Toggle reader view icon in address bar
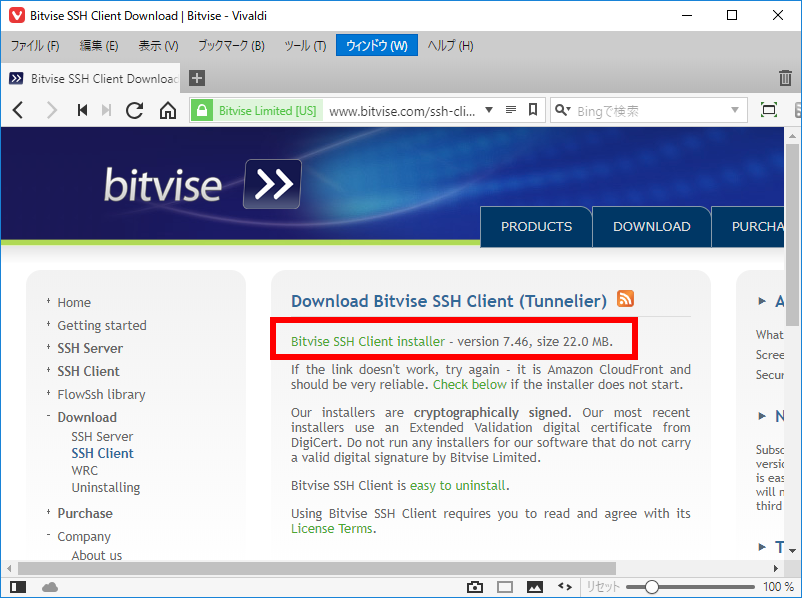This screenshot has width=802, height=598. [x=510, y=109]
